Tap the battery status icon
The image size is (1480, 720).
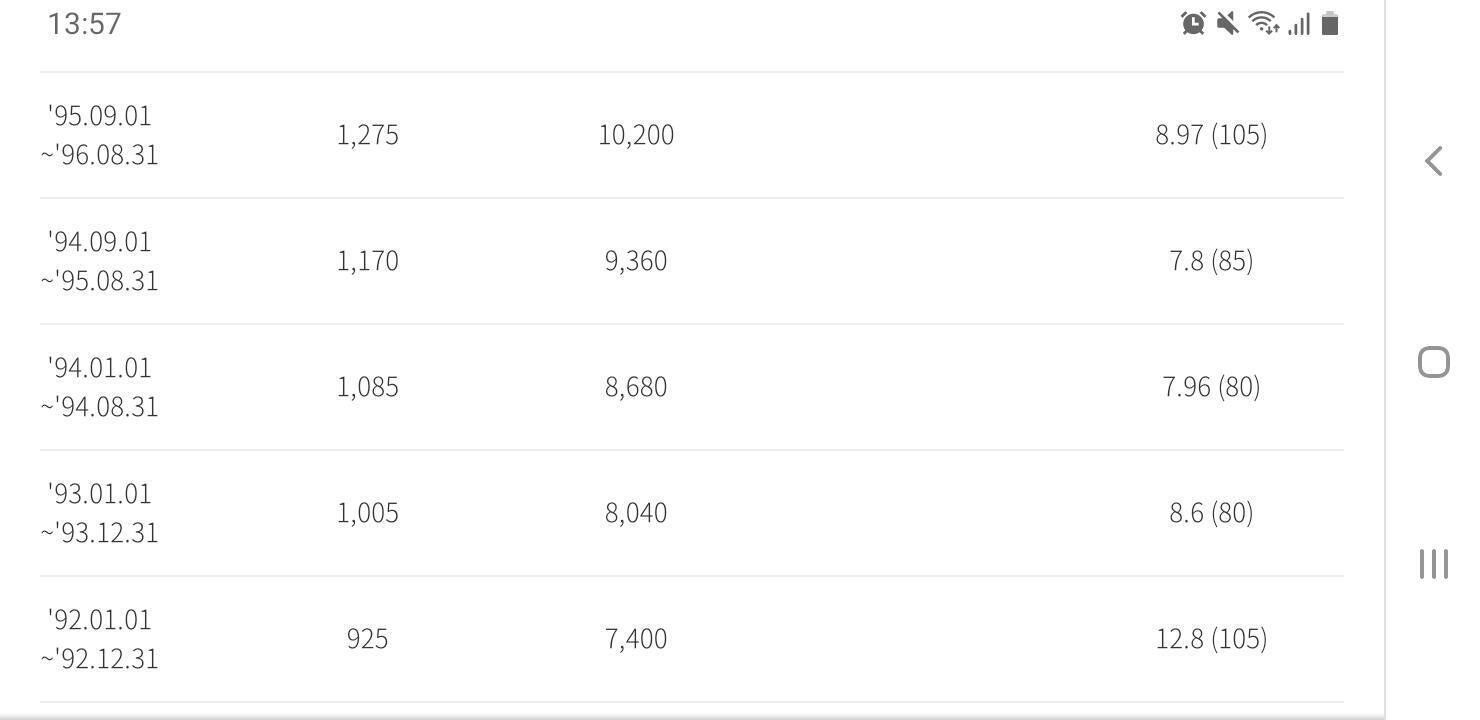point(1330,23)
